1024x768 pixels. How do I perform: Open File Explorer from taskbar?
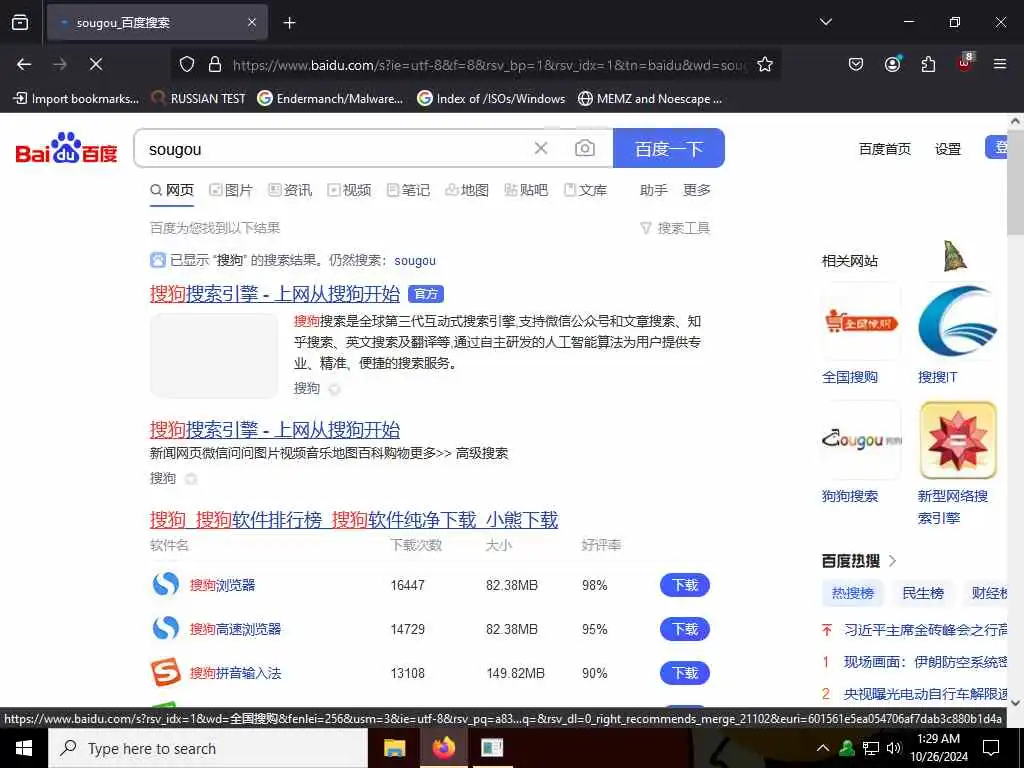[394, 748]
